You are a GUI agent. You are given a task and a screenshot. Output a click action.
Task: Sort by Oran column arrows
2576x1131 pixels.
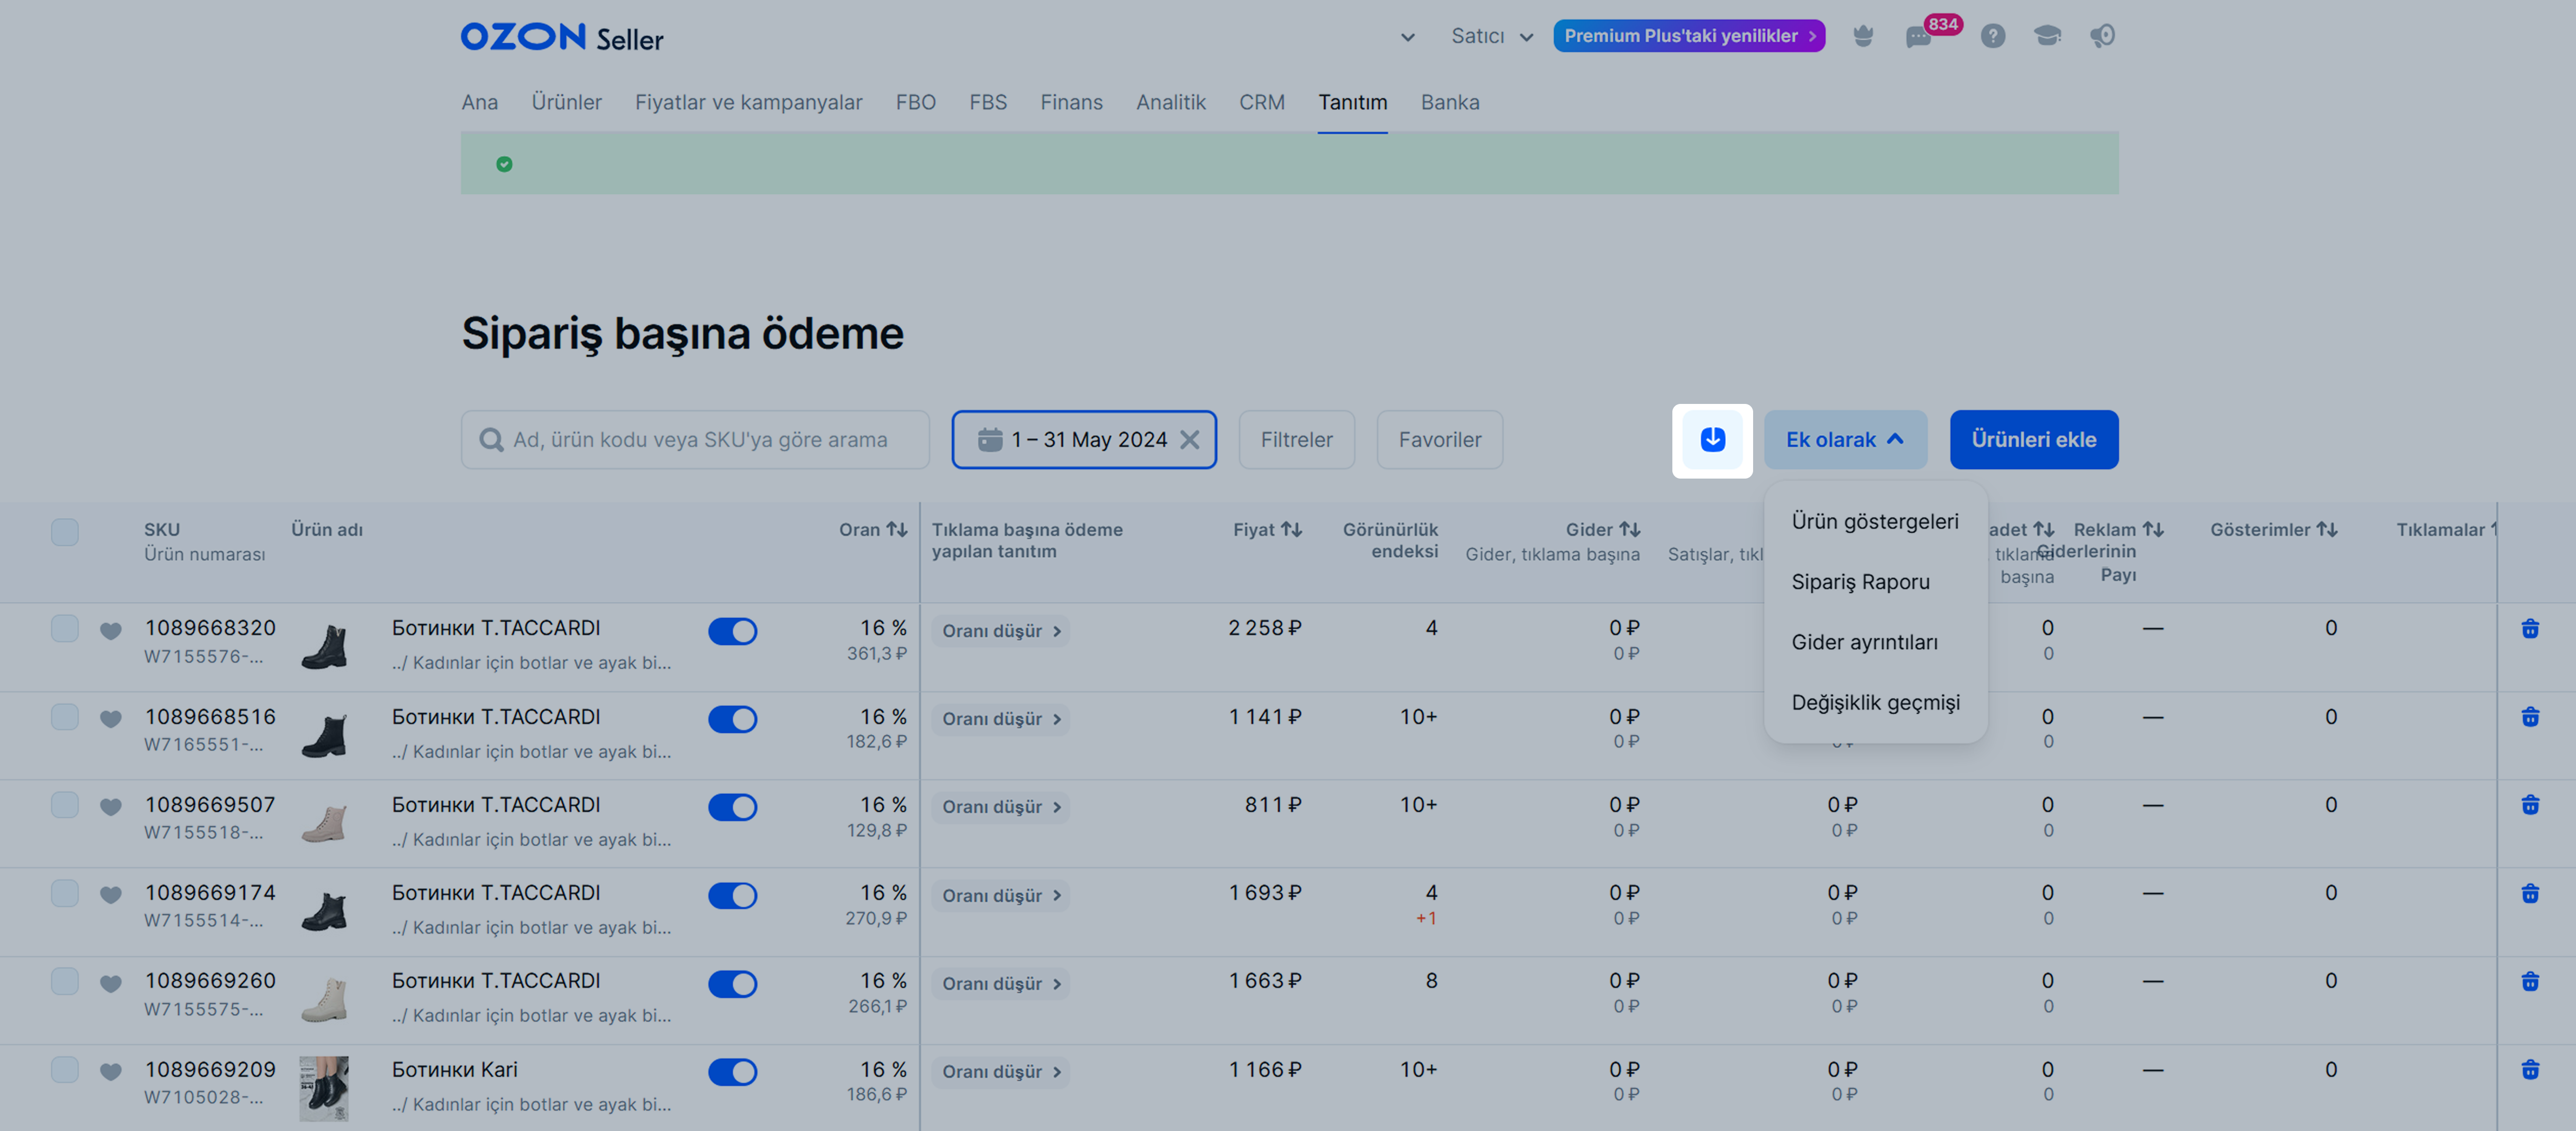tap(897, 530)
